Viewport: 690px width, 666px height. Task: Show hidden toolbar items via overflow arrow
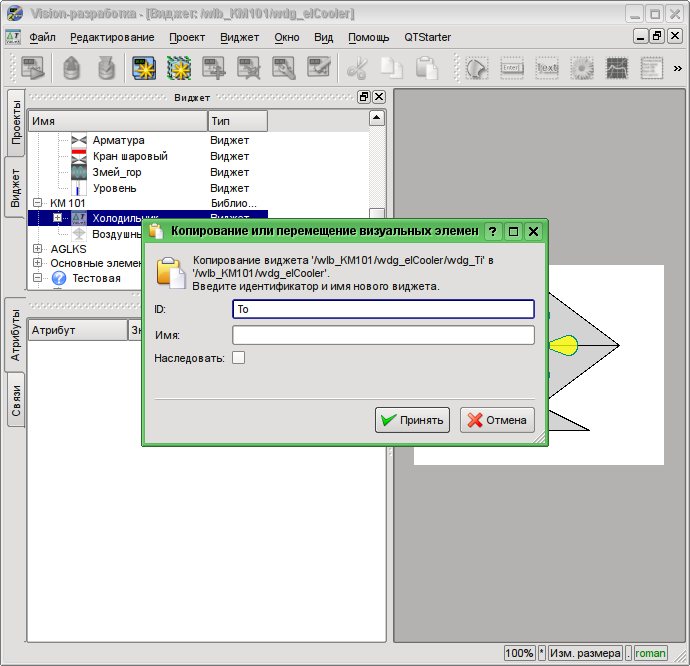[677, 68]
